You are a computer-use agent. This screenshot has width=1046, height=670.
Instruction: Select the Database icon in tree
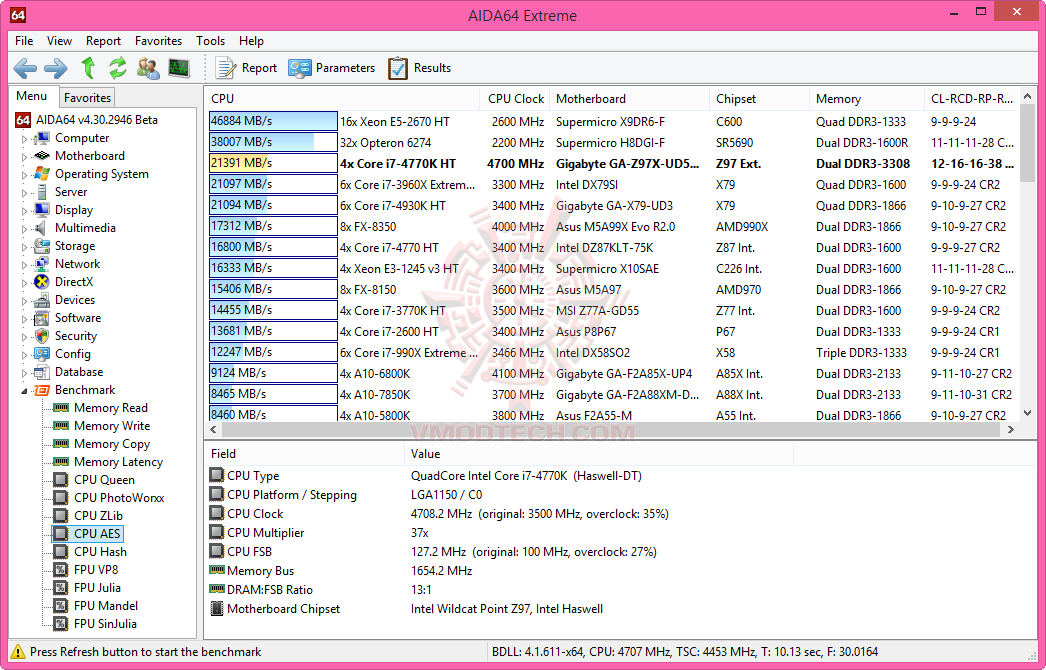click(41, 372)
